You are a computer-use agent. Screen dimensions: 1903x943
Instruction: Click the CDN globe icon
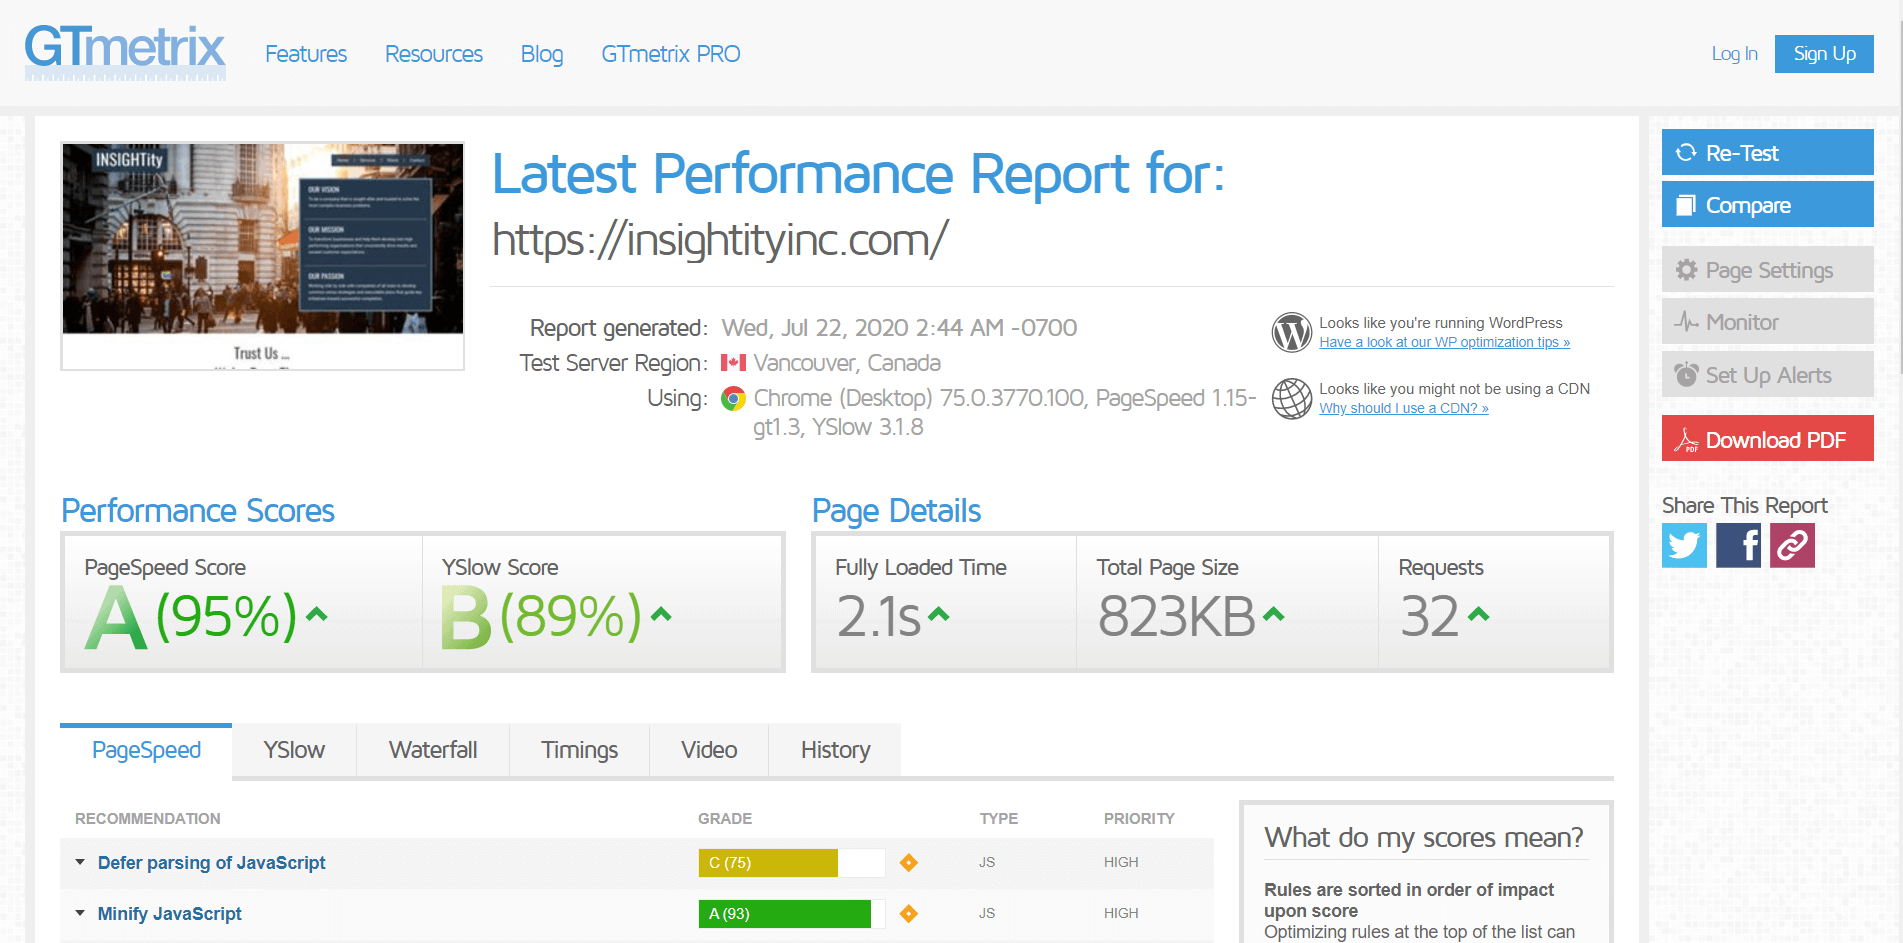1291,398
